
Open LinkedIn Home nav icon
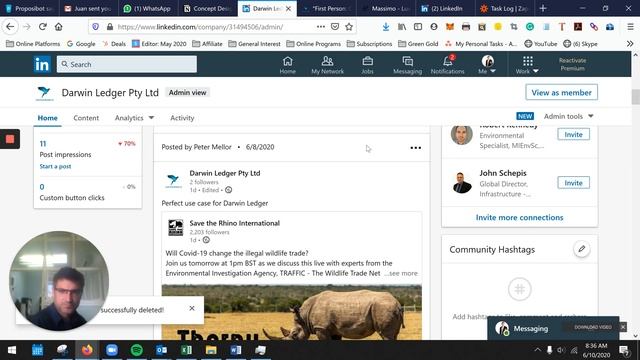click(287, 65)
